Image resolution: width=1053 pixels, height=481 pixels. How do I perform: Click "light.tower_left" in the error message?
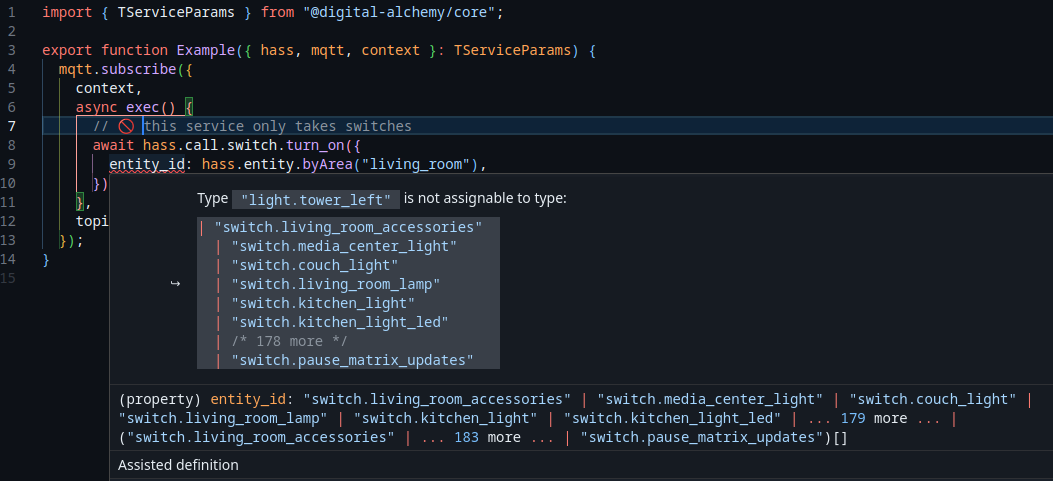pyautogui.click(x=316, y=199)
